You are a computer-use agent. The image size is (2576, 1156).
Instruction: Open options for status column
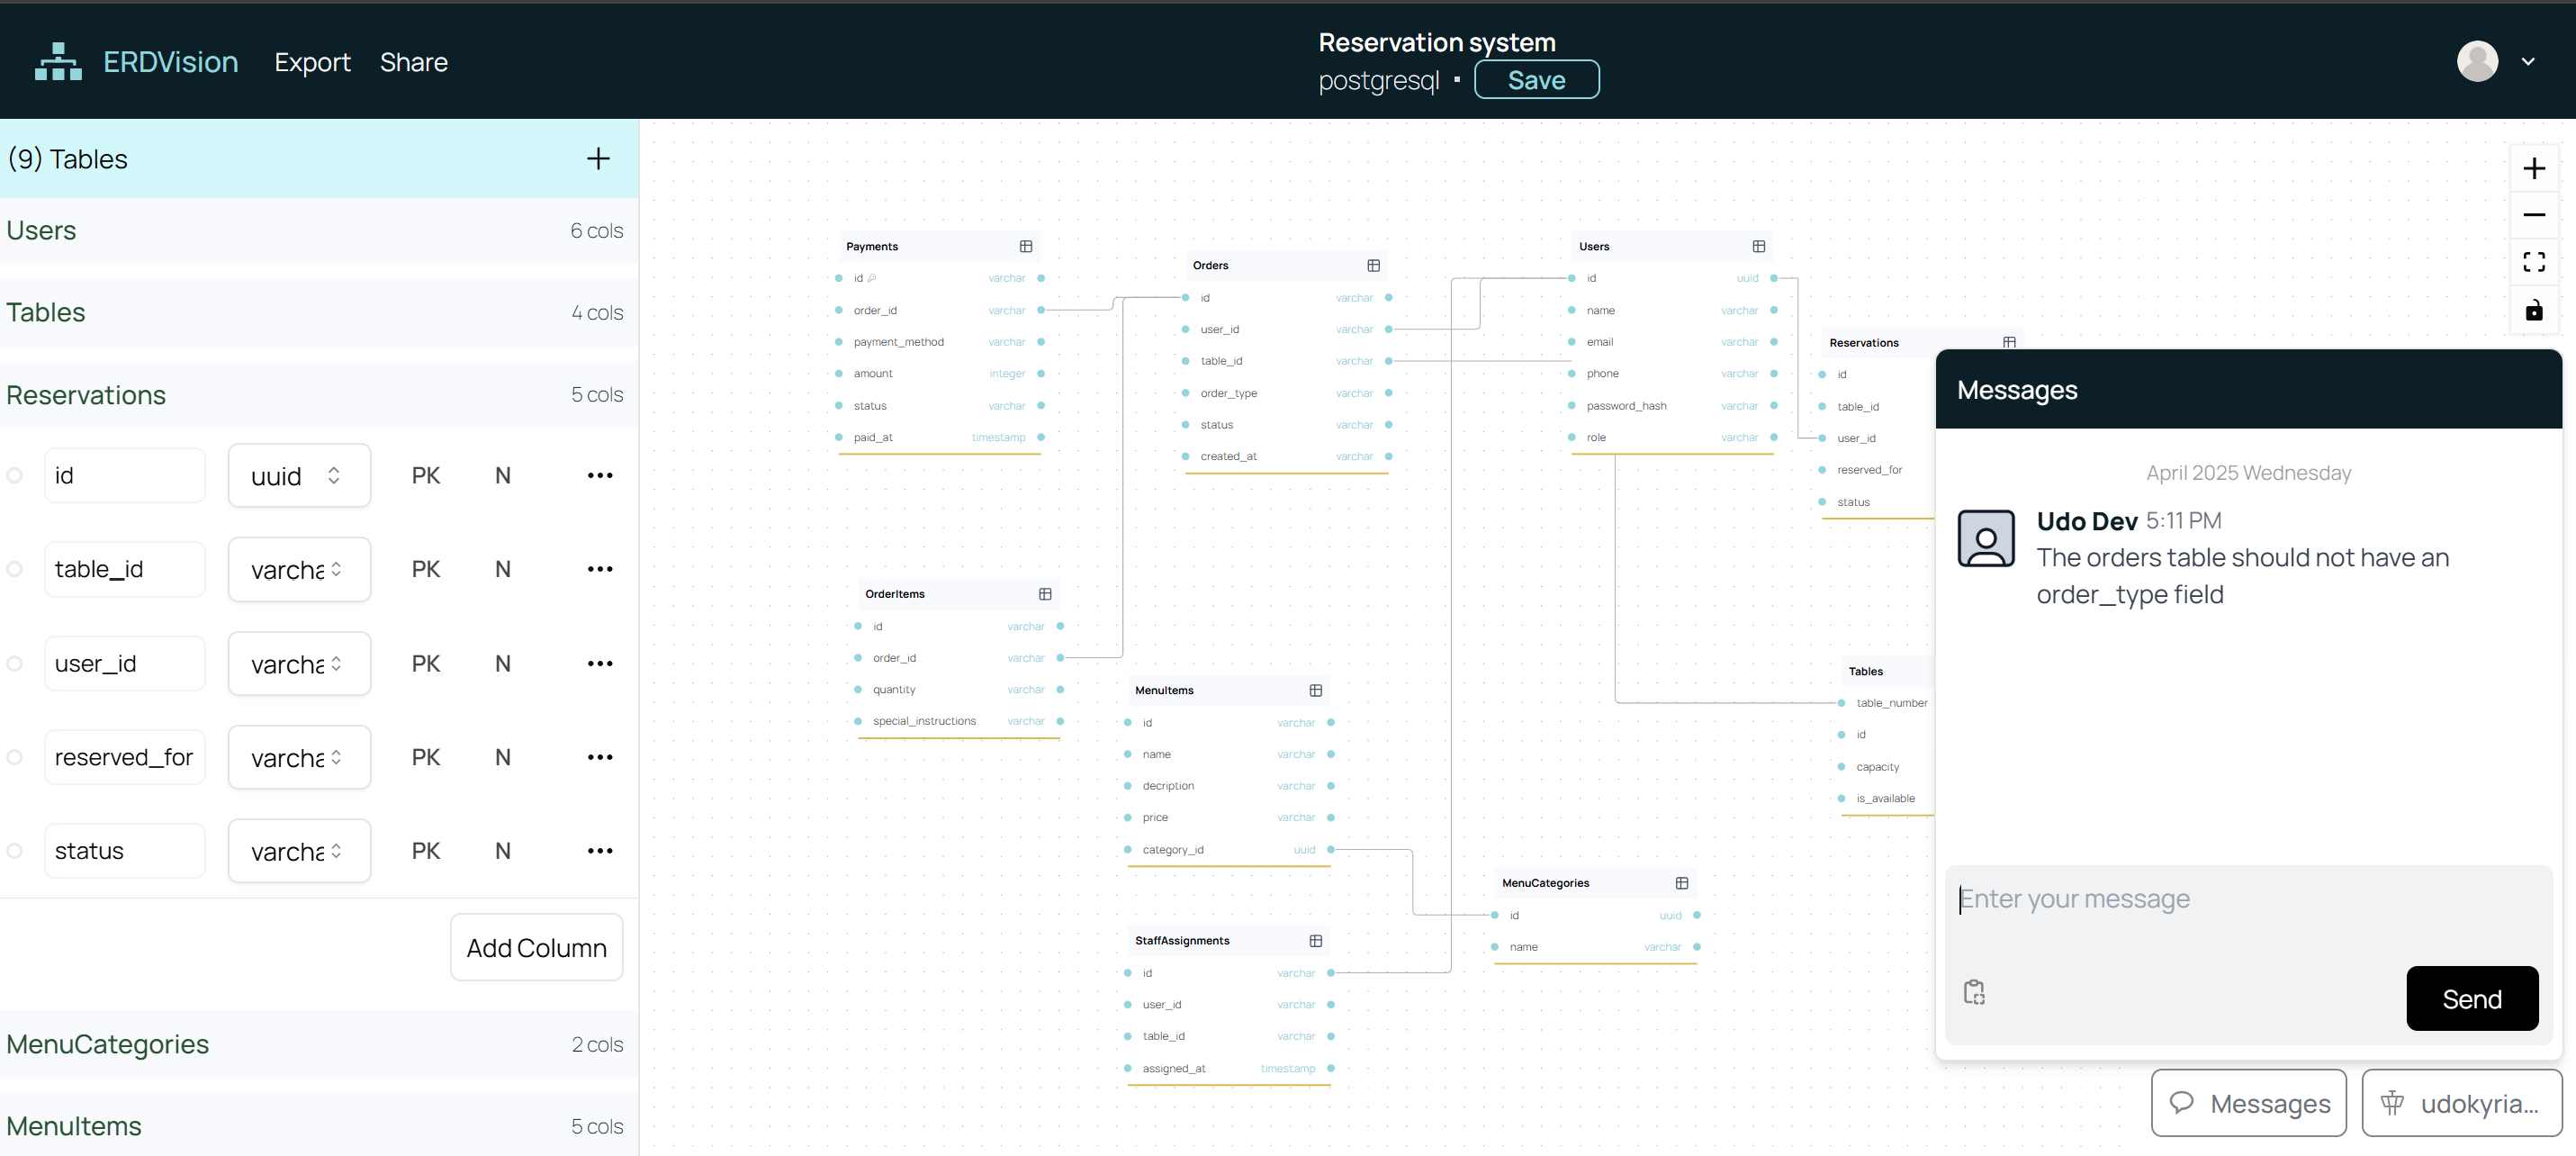point(600,851)
